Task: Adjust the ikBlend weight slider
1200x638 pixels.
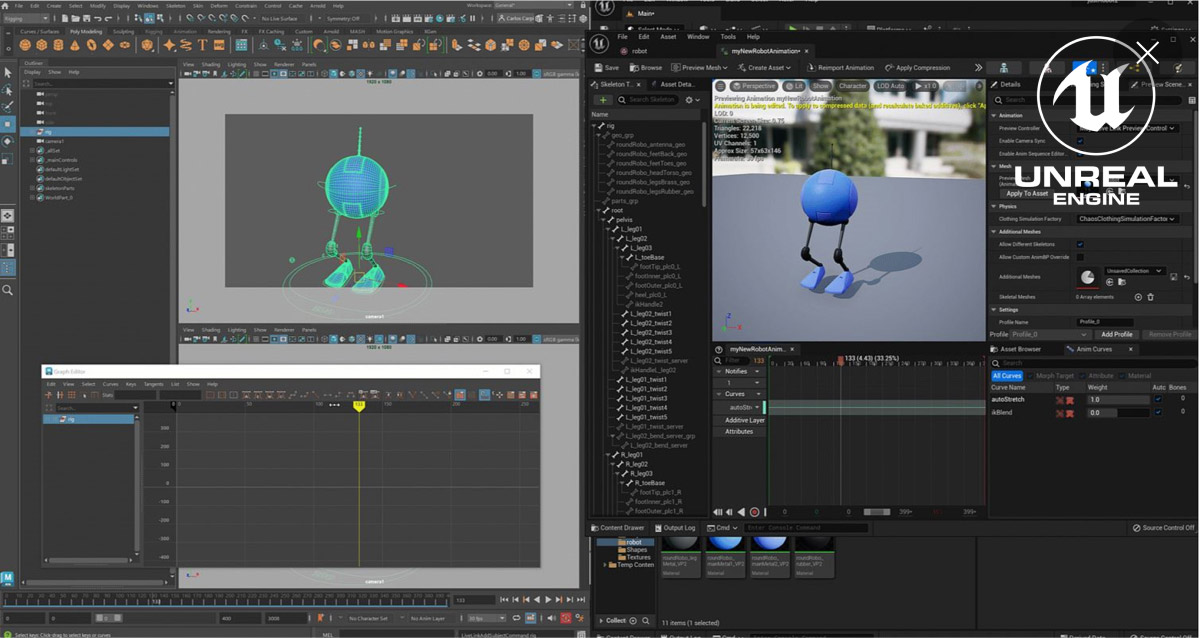Action: click(x=1118, y=412)
